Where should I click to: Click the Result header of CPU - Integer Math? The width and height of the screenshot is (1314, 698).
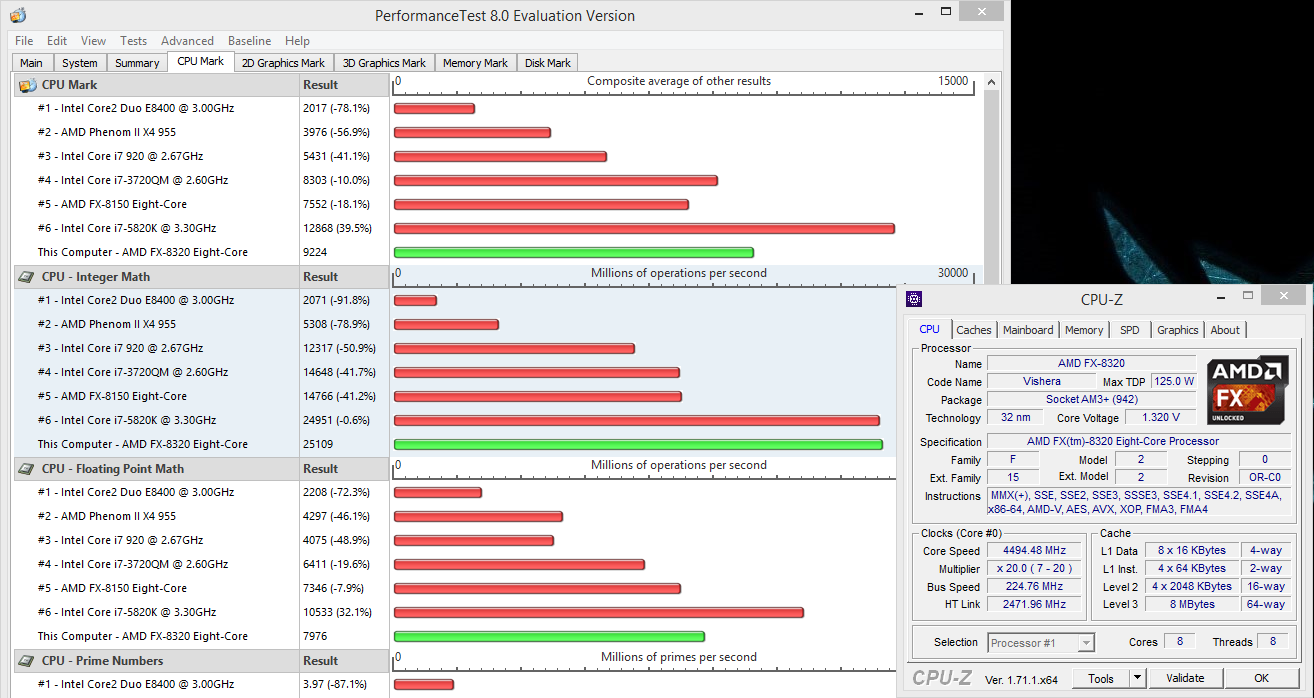pyautogui.click(x=344, y=277)
